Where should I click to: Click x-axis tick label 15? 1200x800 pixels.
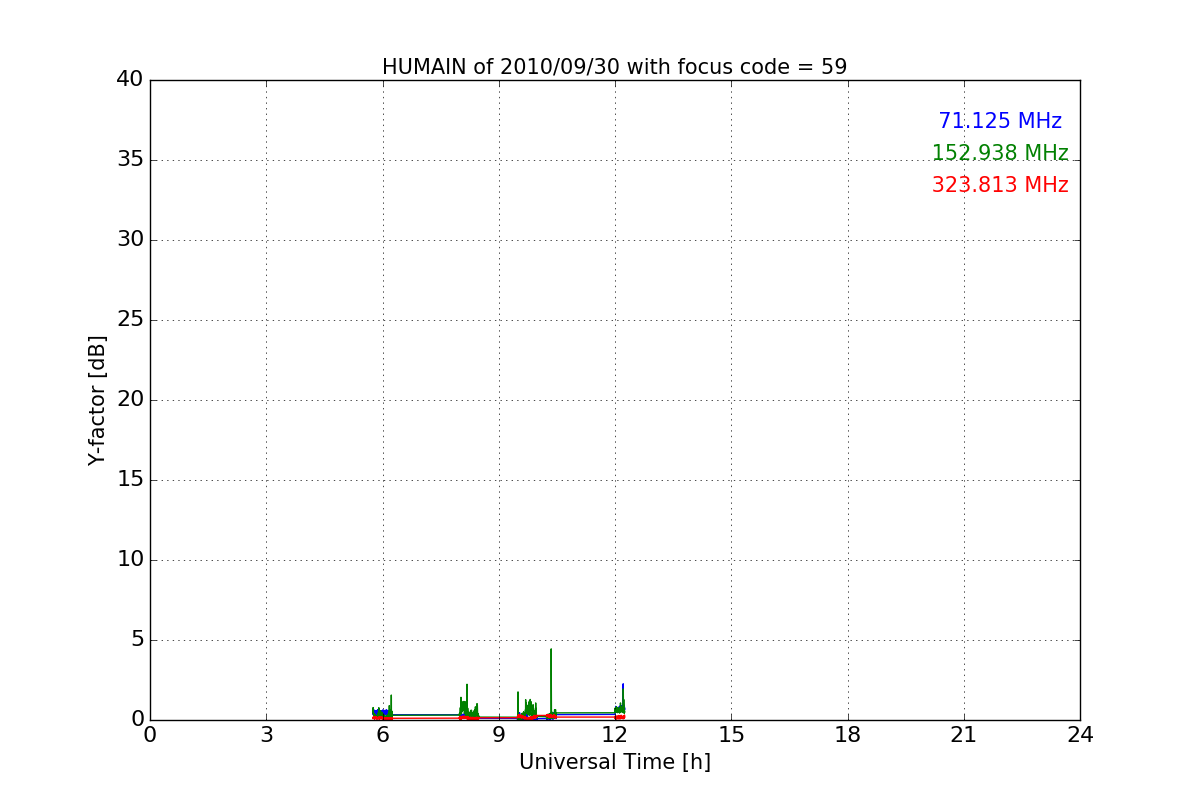731,735
